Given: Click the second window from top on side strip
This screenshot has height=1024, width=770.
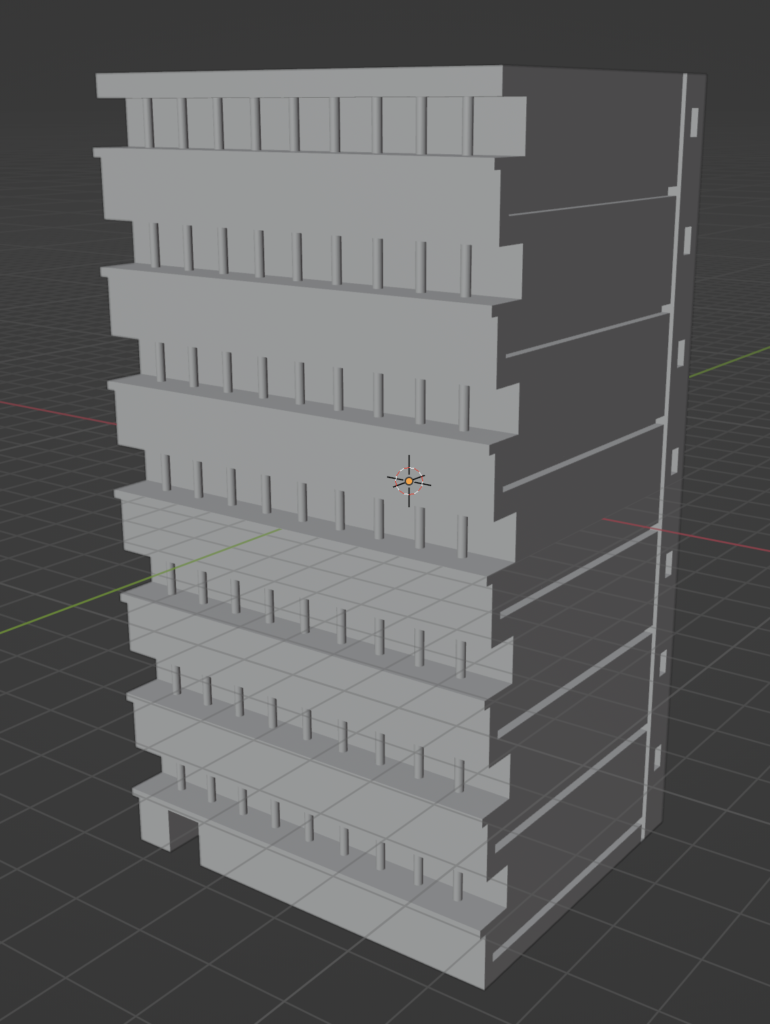Looking at the screenshot, I should click(687, 240).
